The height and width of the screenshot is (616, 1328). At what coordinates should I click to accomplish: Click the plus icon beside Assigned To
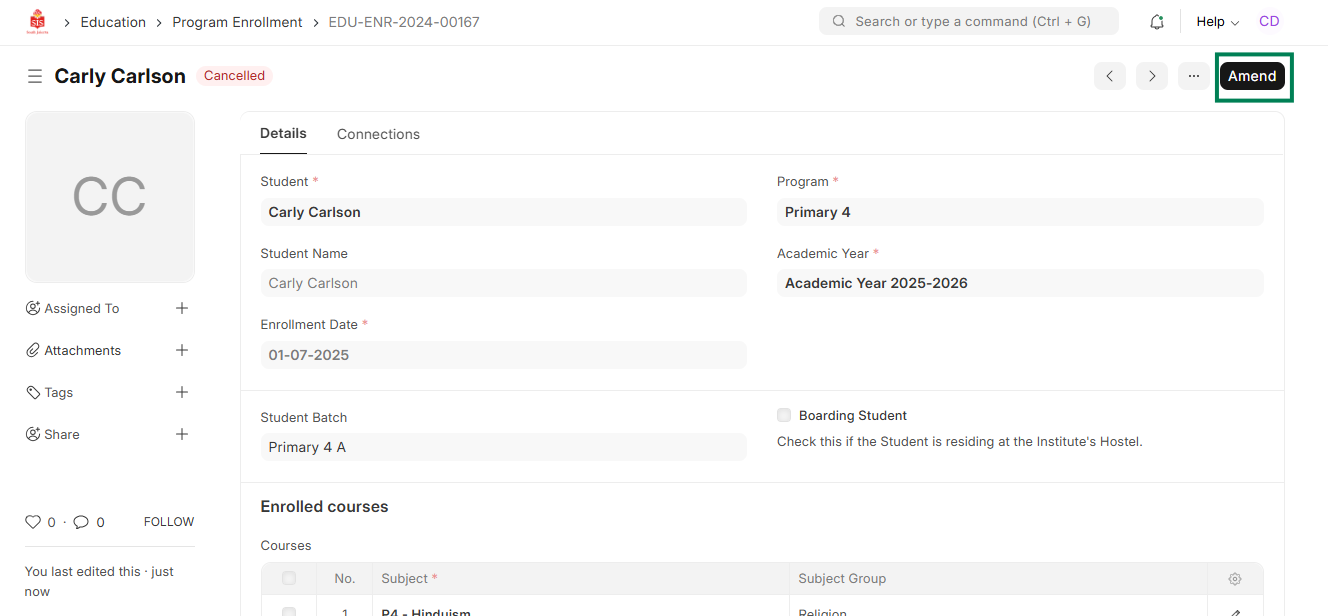click(x=182, y=308)
